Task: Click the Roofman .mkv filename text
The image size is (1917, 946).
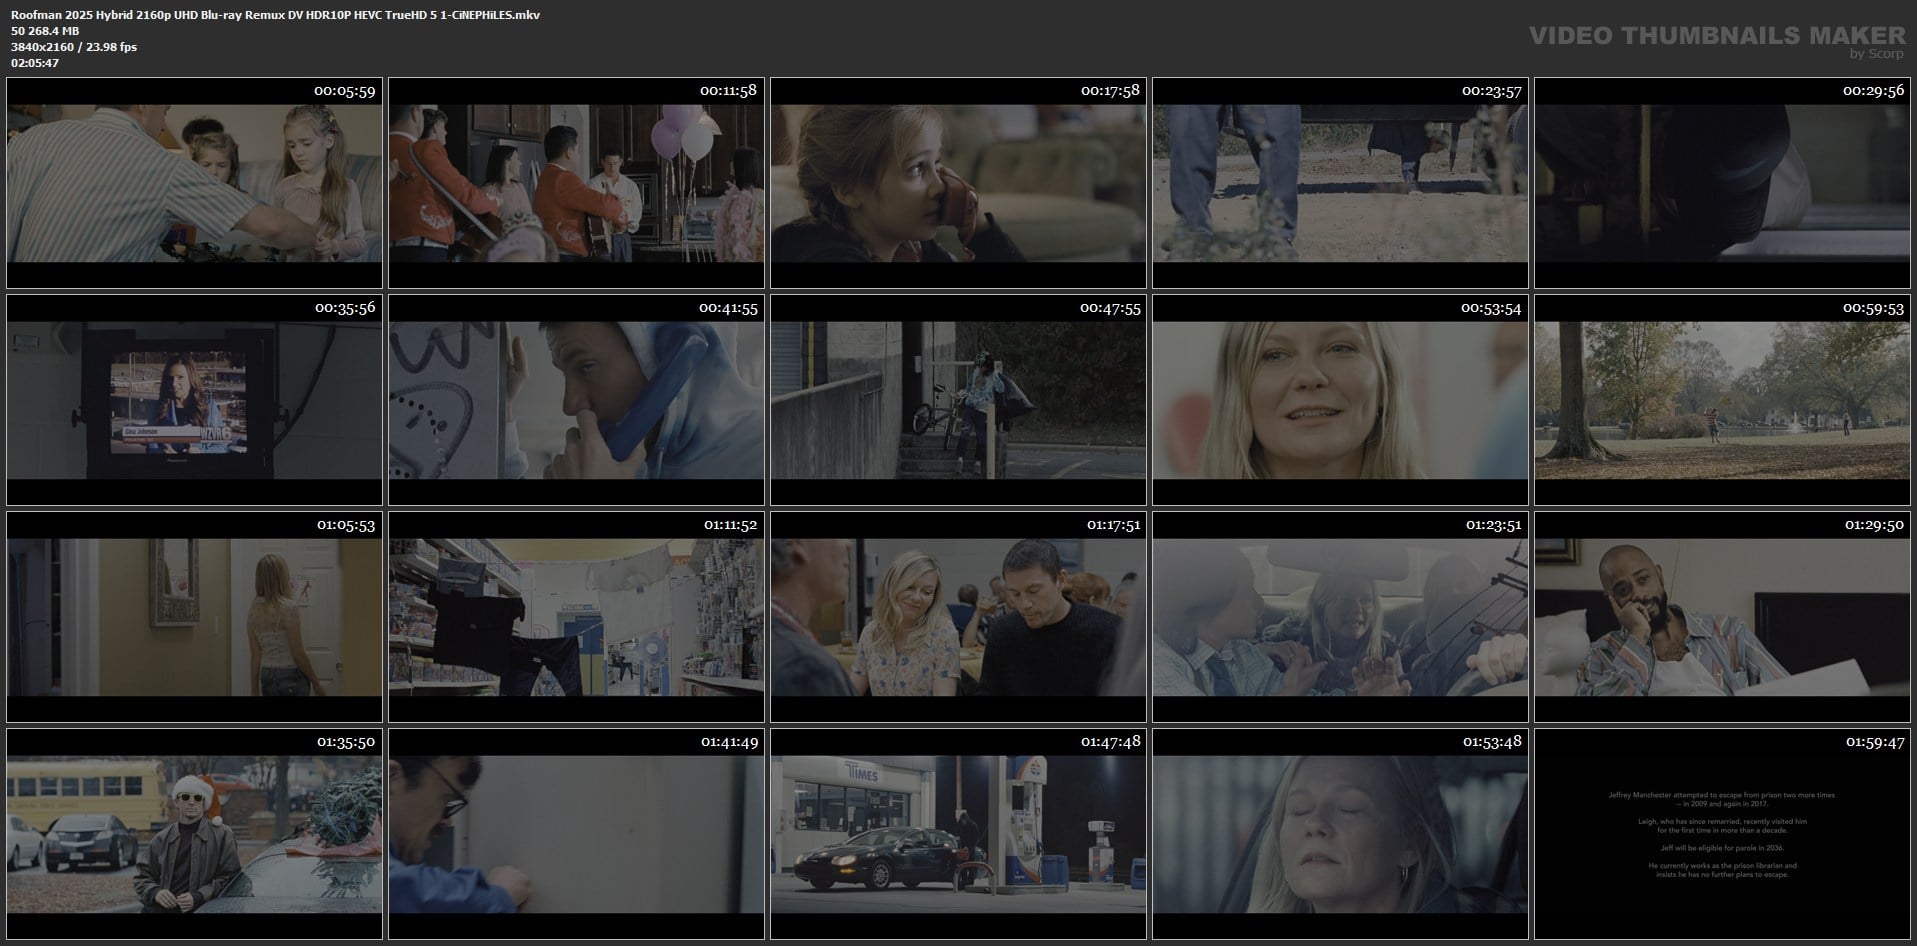Action: point(275,15)
